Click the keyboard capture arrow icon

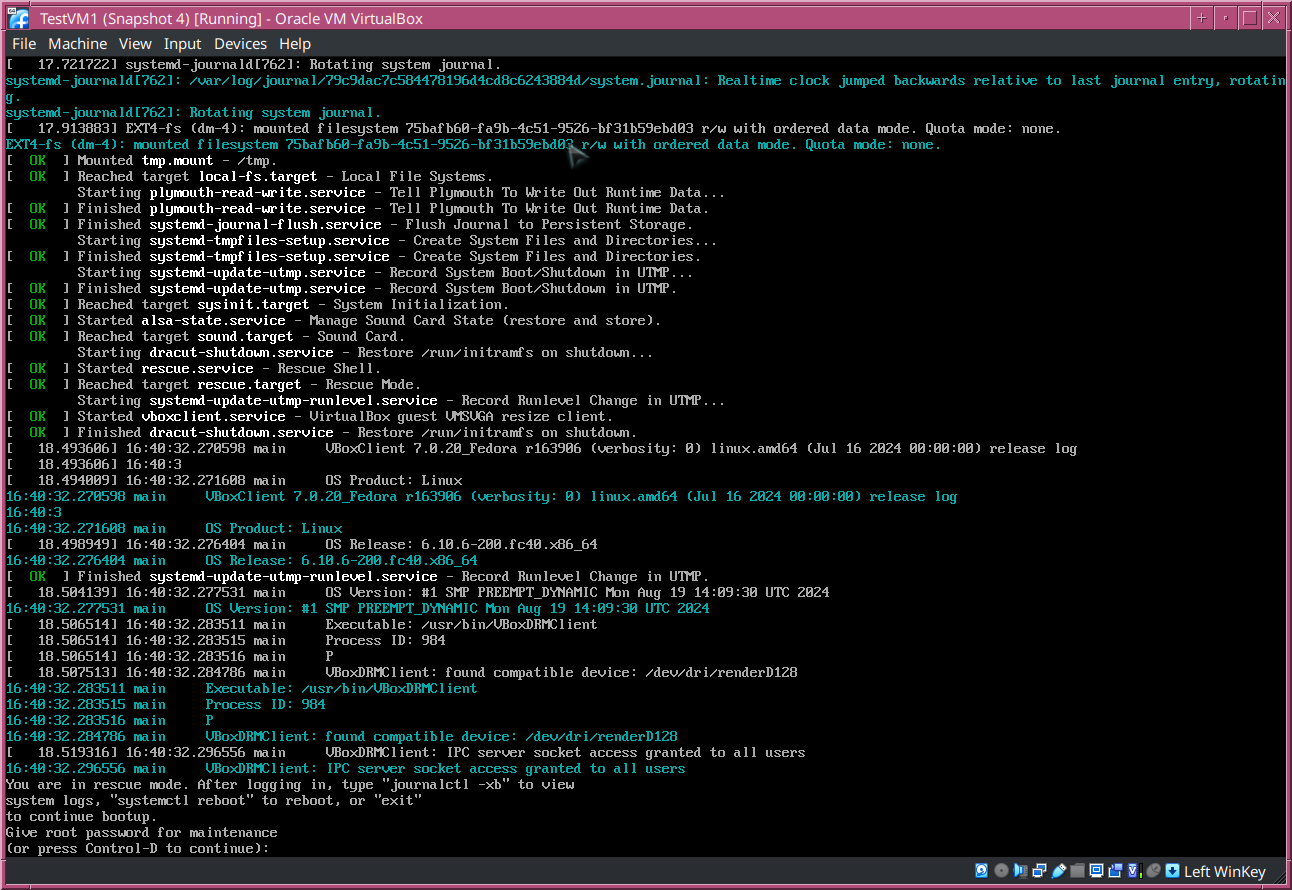click(x=1172, y=871)
